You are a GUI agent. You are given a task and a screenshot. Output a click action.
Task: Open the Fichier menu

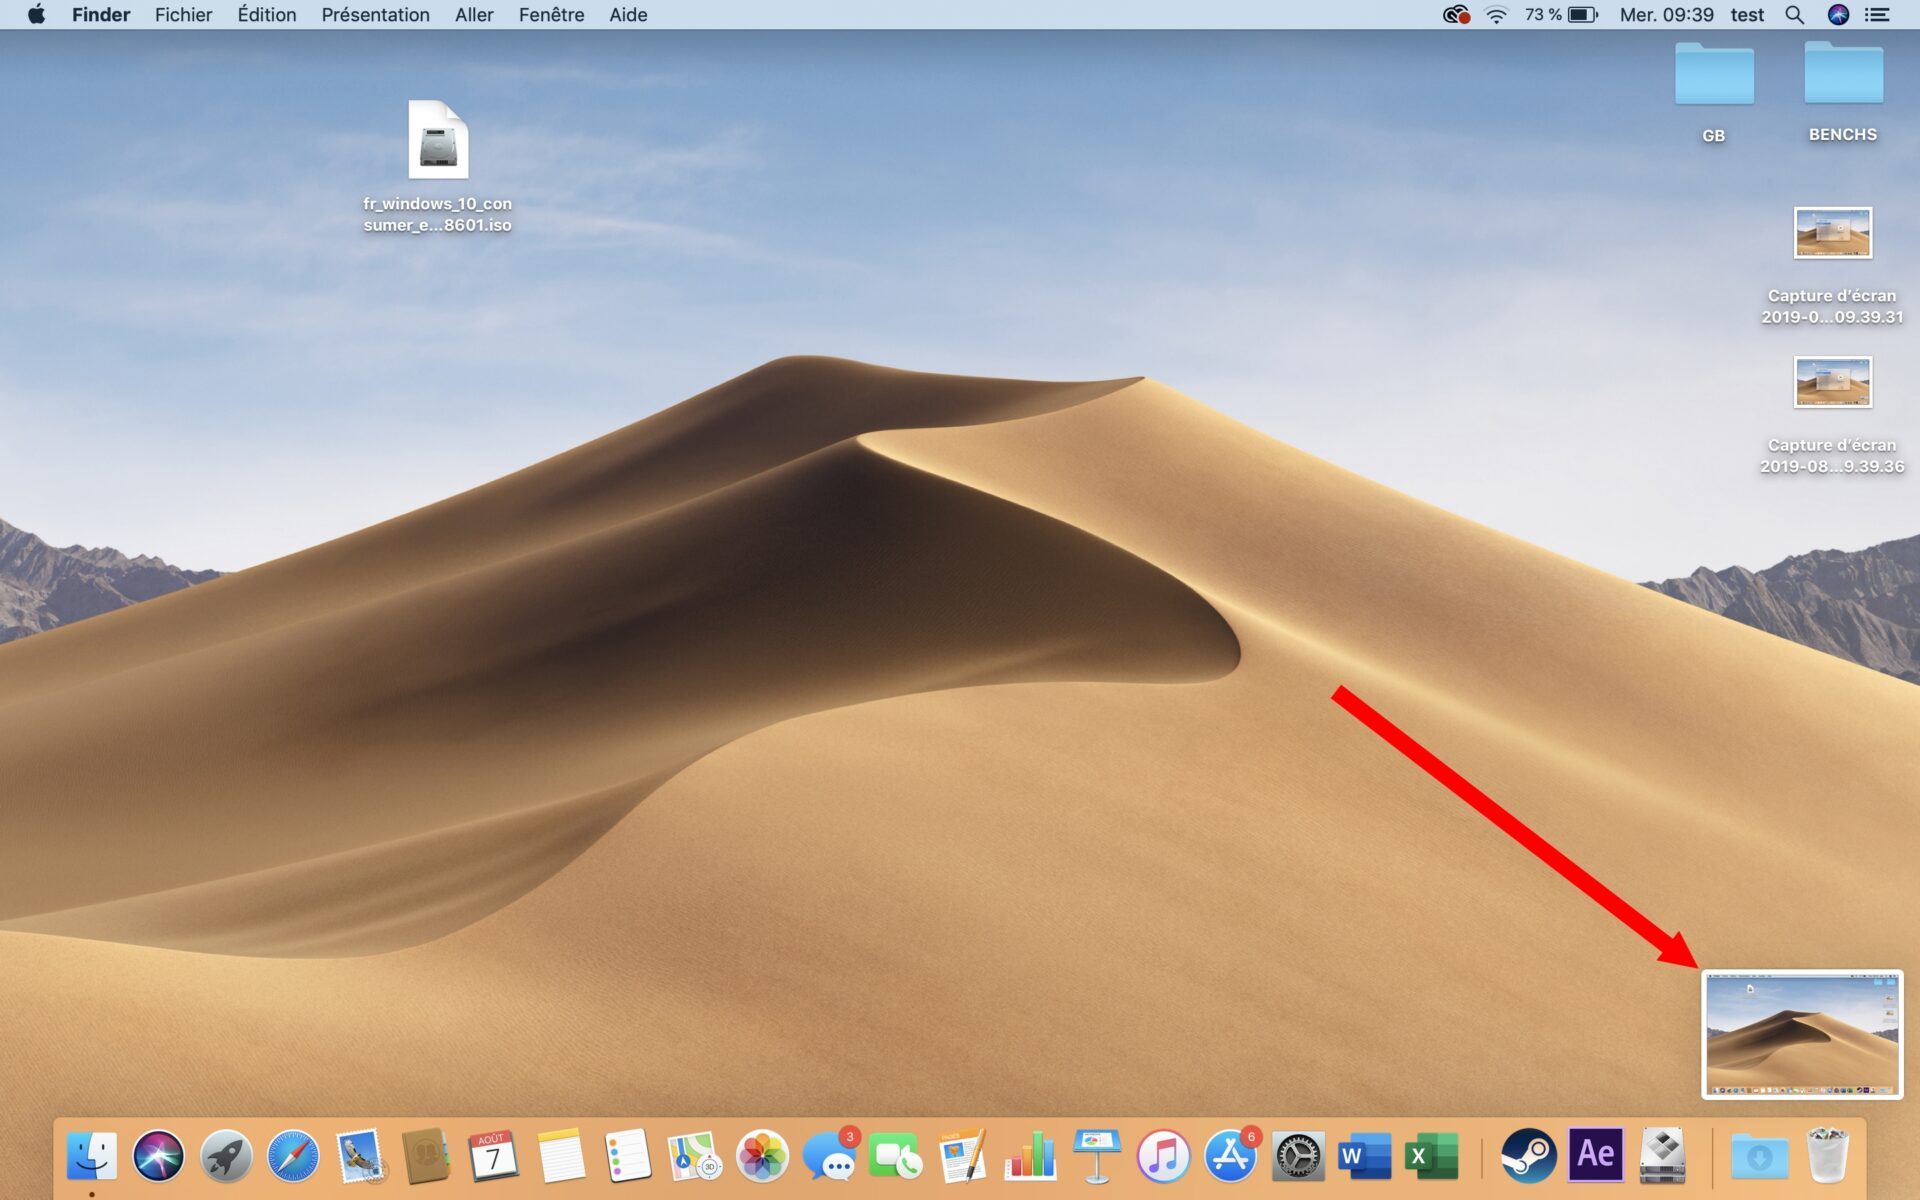[183, 15]
